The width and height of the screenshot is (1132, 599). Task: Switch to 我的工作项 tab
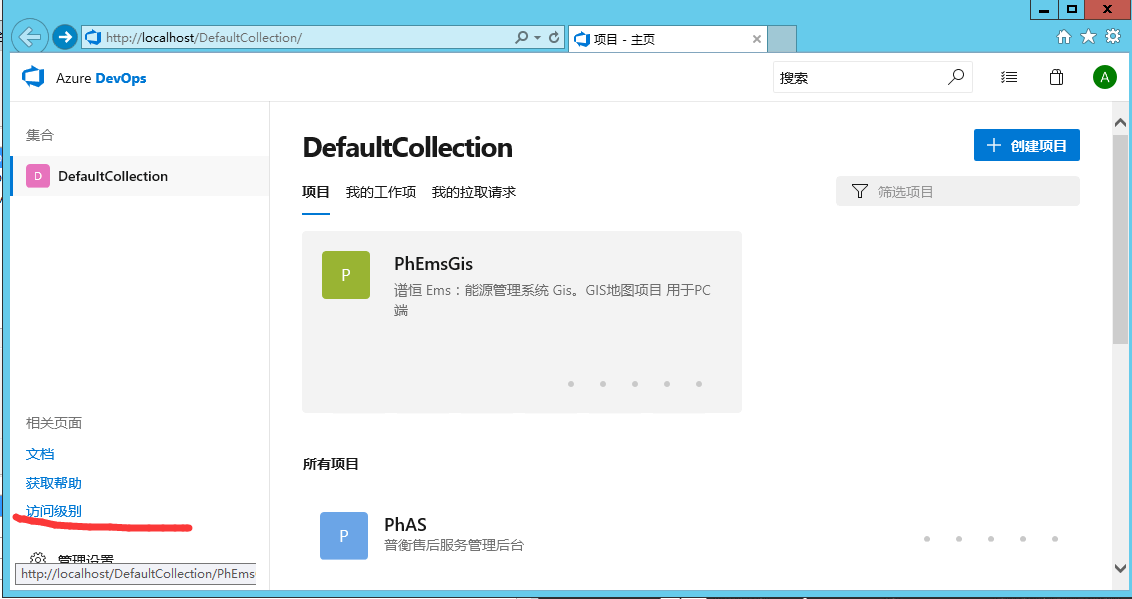[x=381, y=192]
